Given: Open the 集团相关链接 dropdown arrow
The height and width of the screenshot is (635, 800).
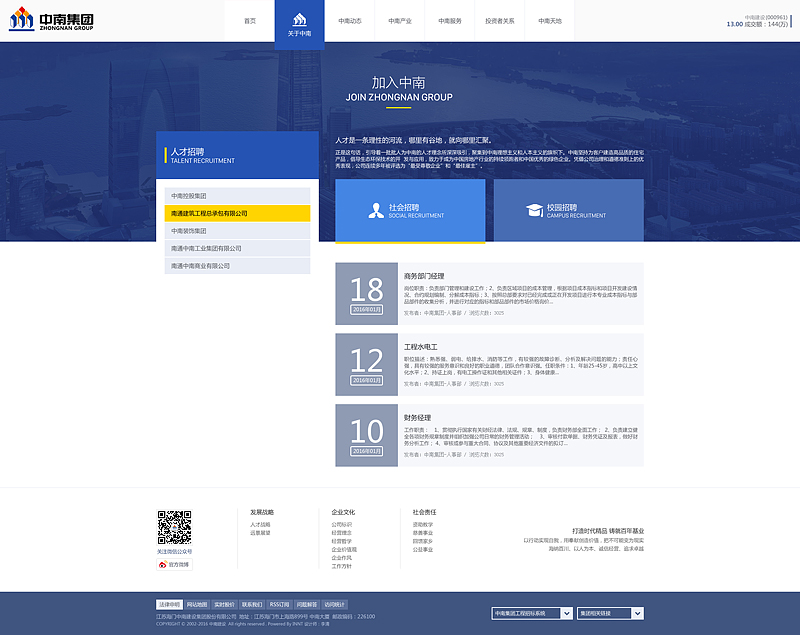Looking at the screenshot, I should click(637, 613).
